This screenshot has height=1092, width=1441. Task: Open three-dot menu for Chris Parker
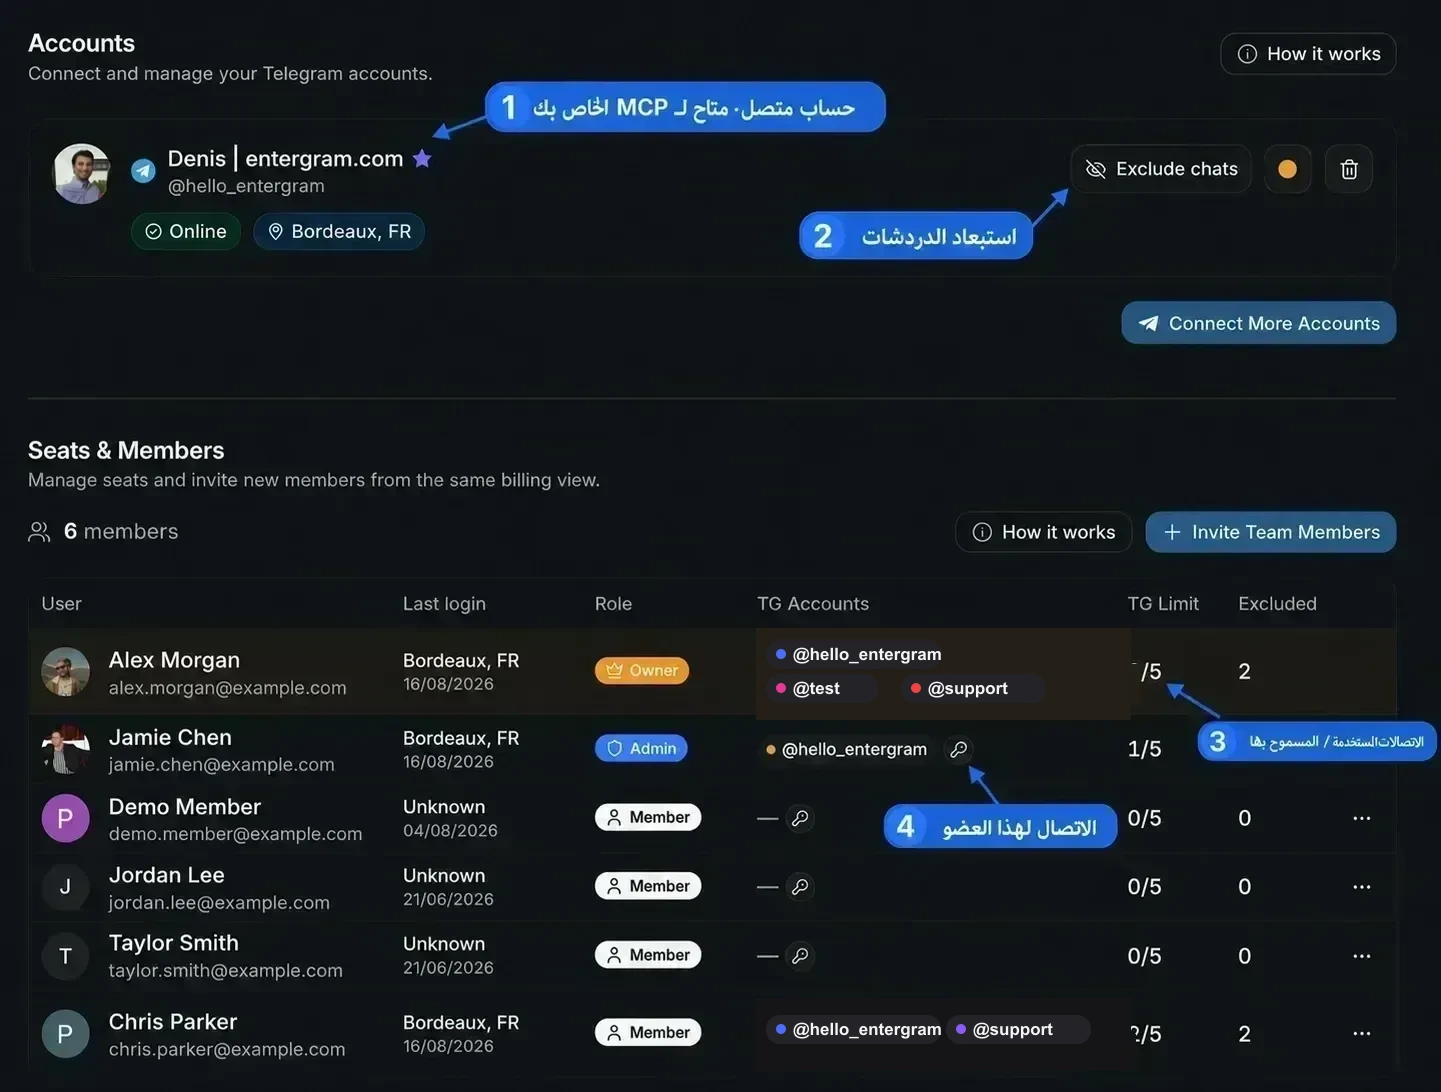1361,1033
